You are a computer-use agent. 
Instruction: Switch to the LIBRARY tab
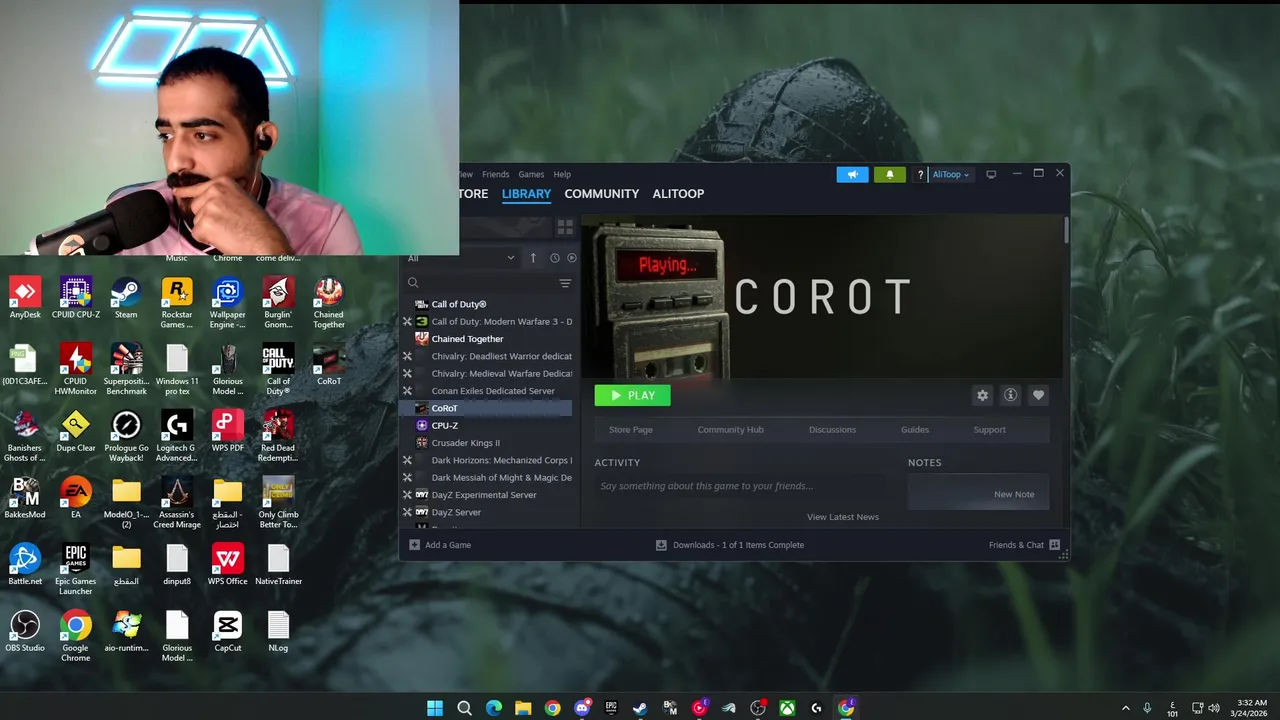(x=526, y=194)
